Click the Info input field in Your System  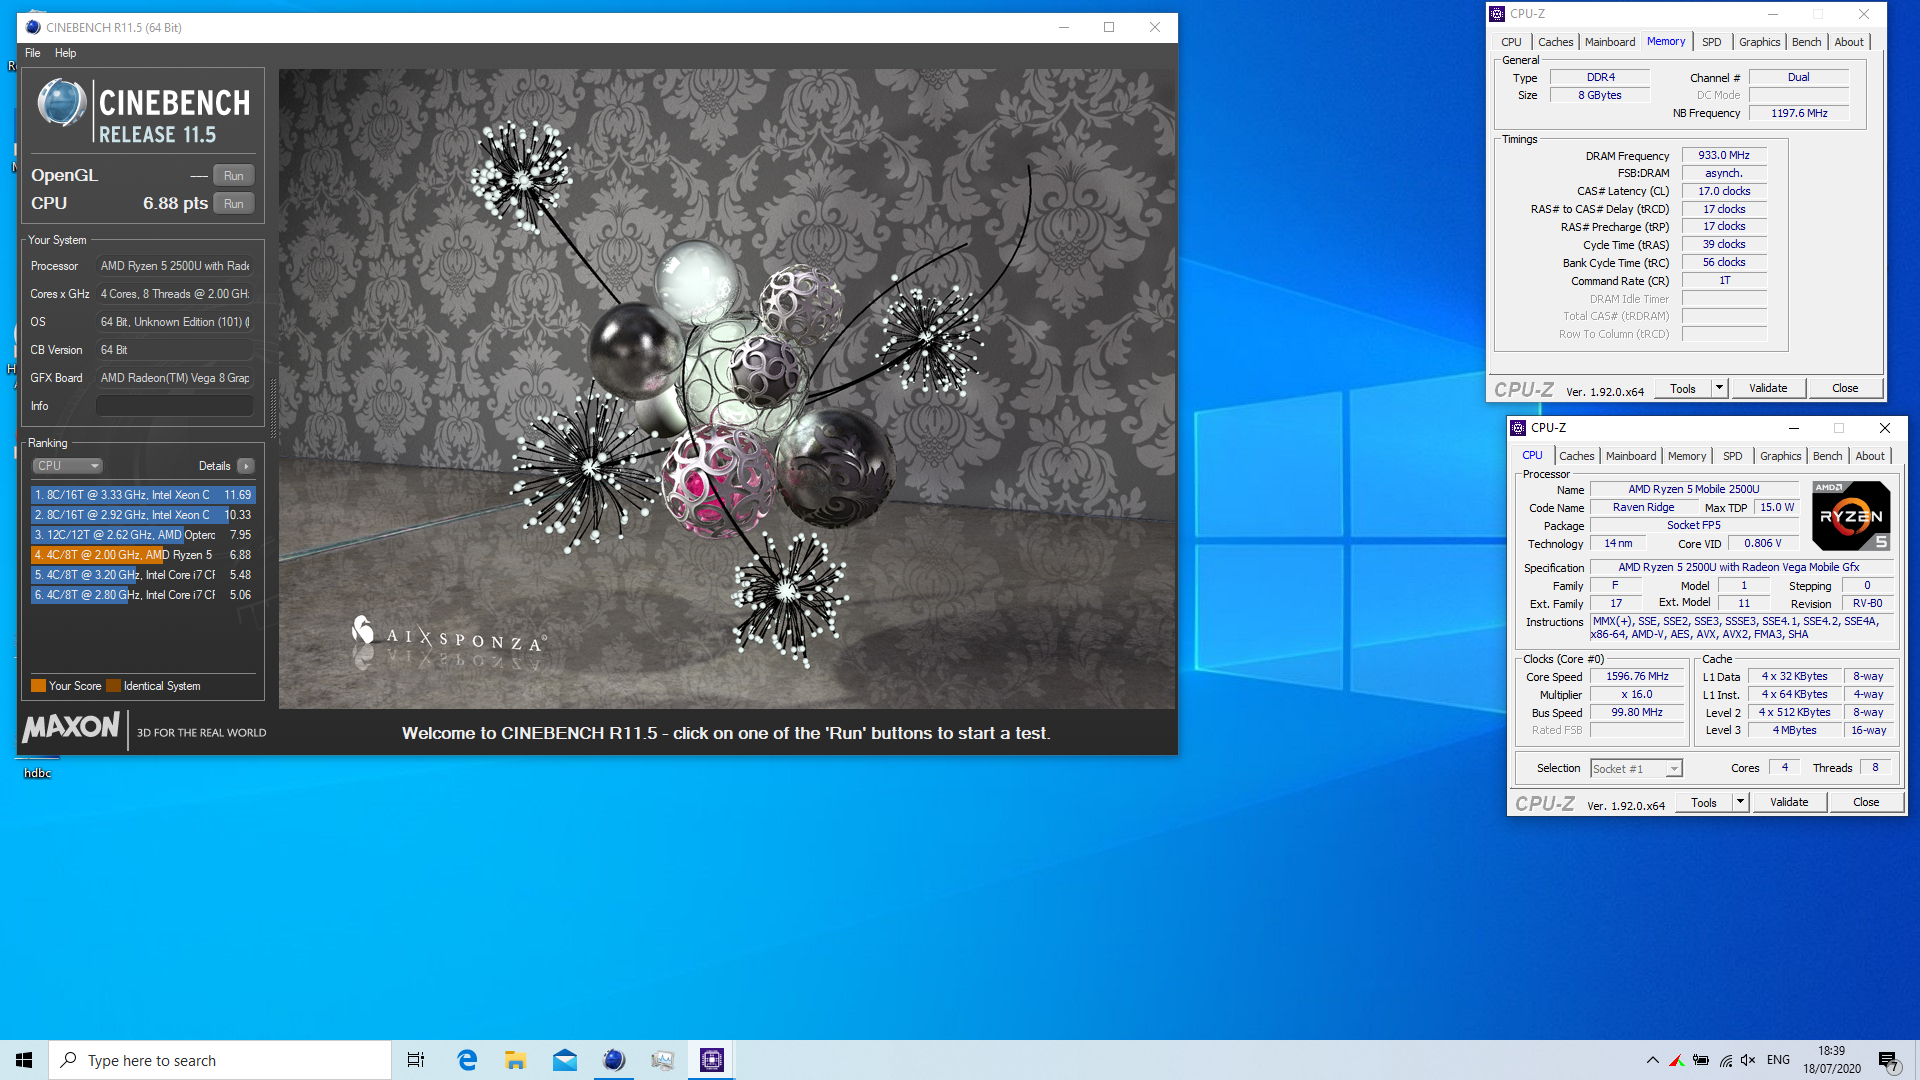(175, 406)
